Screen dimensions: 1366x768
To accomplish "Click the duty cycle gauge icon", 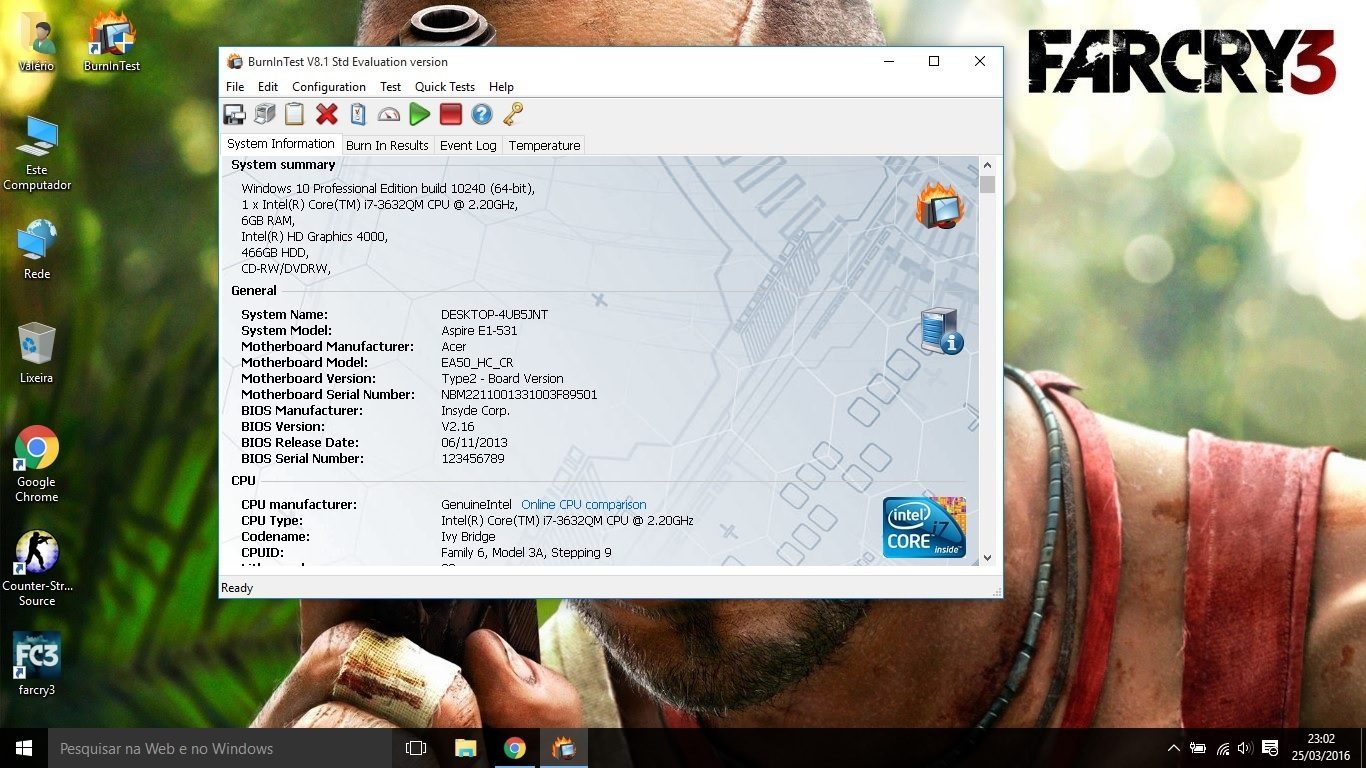I will point(389,114).
